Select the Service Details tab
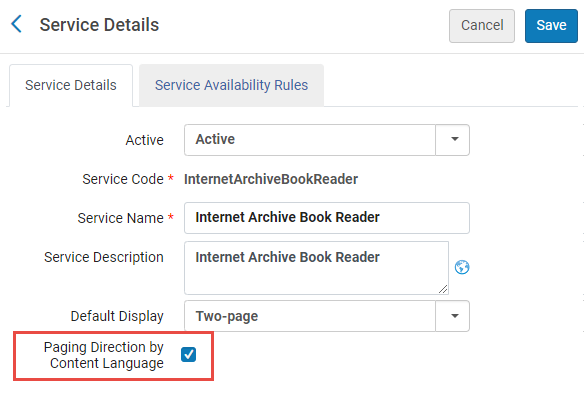Image resolution: width=584 pixels, height=395 pixels. (x=71, y=85)
